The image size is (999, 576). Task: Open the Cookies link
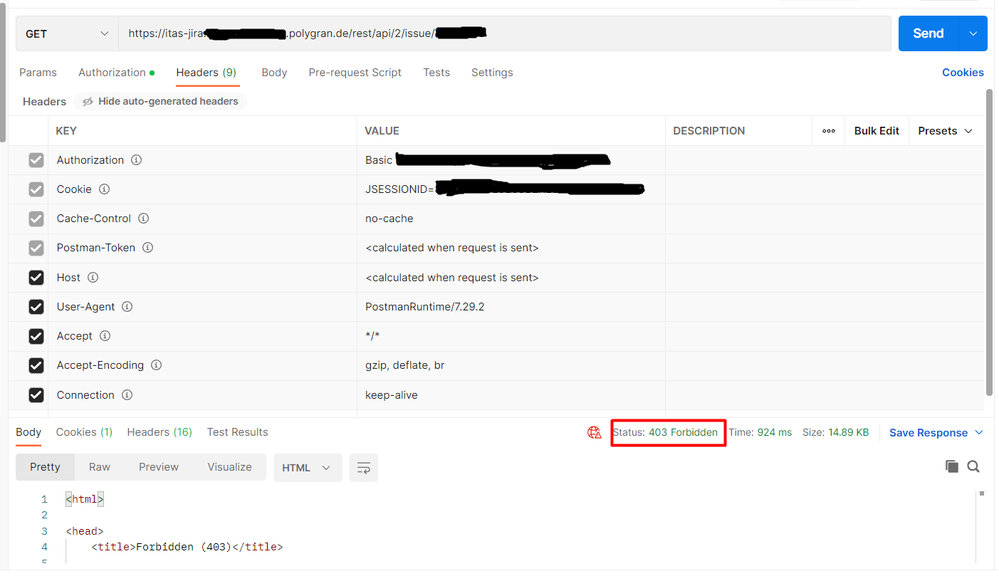pyautogui.click(x=962, y=73)
